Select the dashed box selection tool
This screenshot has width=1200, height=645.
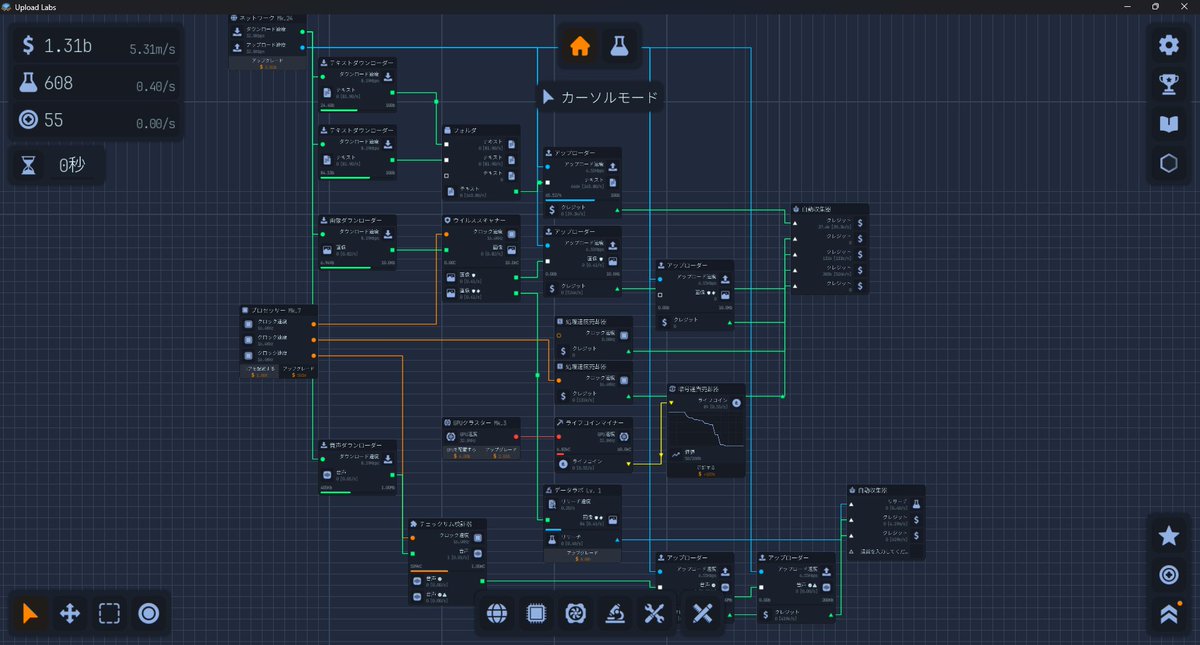point(109,613)
